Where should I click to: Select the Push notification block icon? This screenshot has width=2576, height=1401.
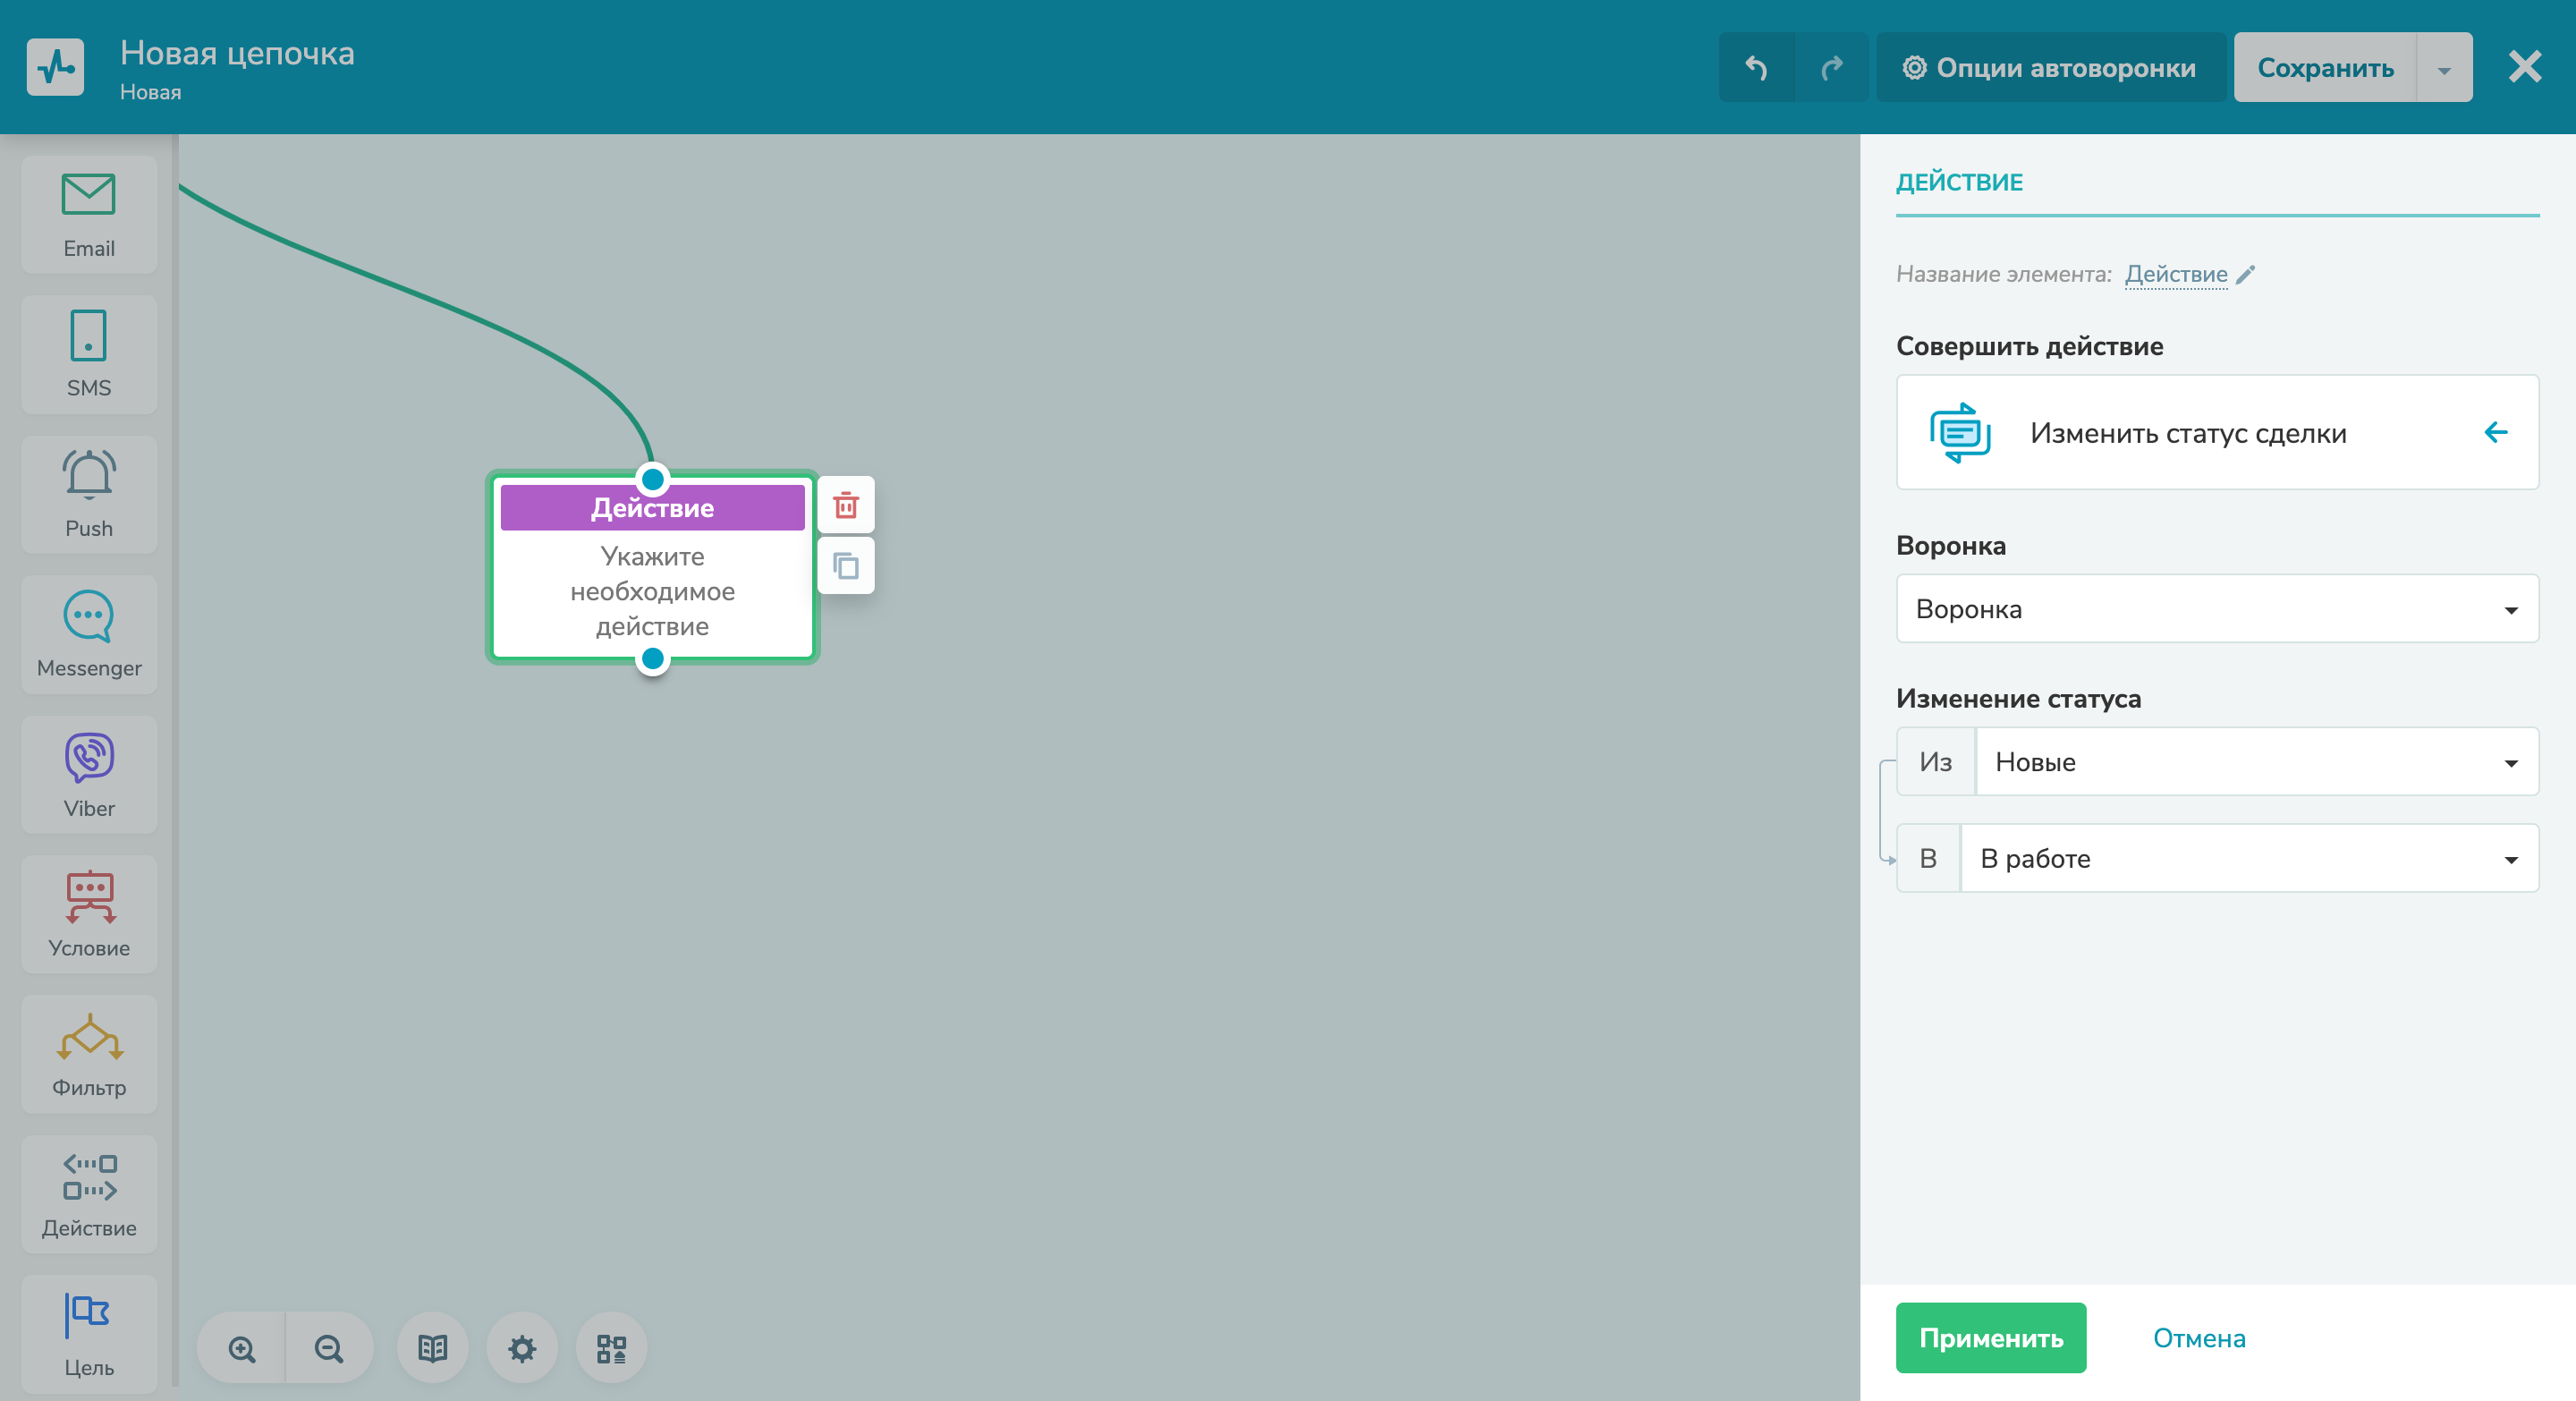point(88,493)
